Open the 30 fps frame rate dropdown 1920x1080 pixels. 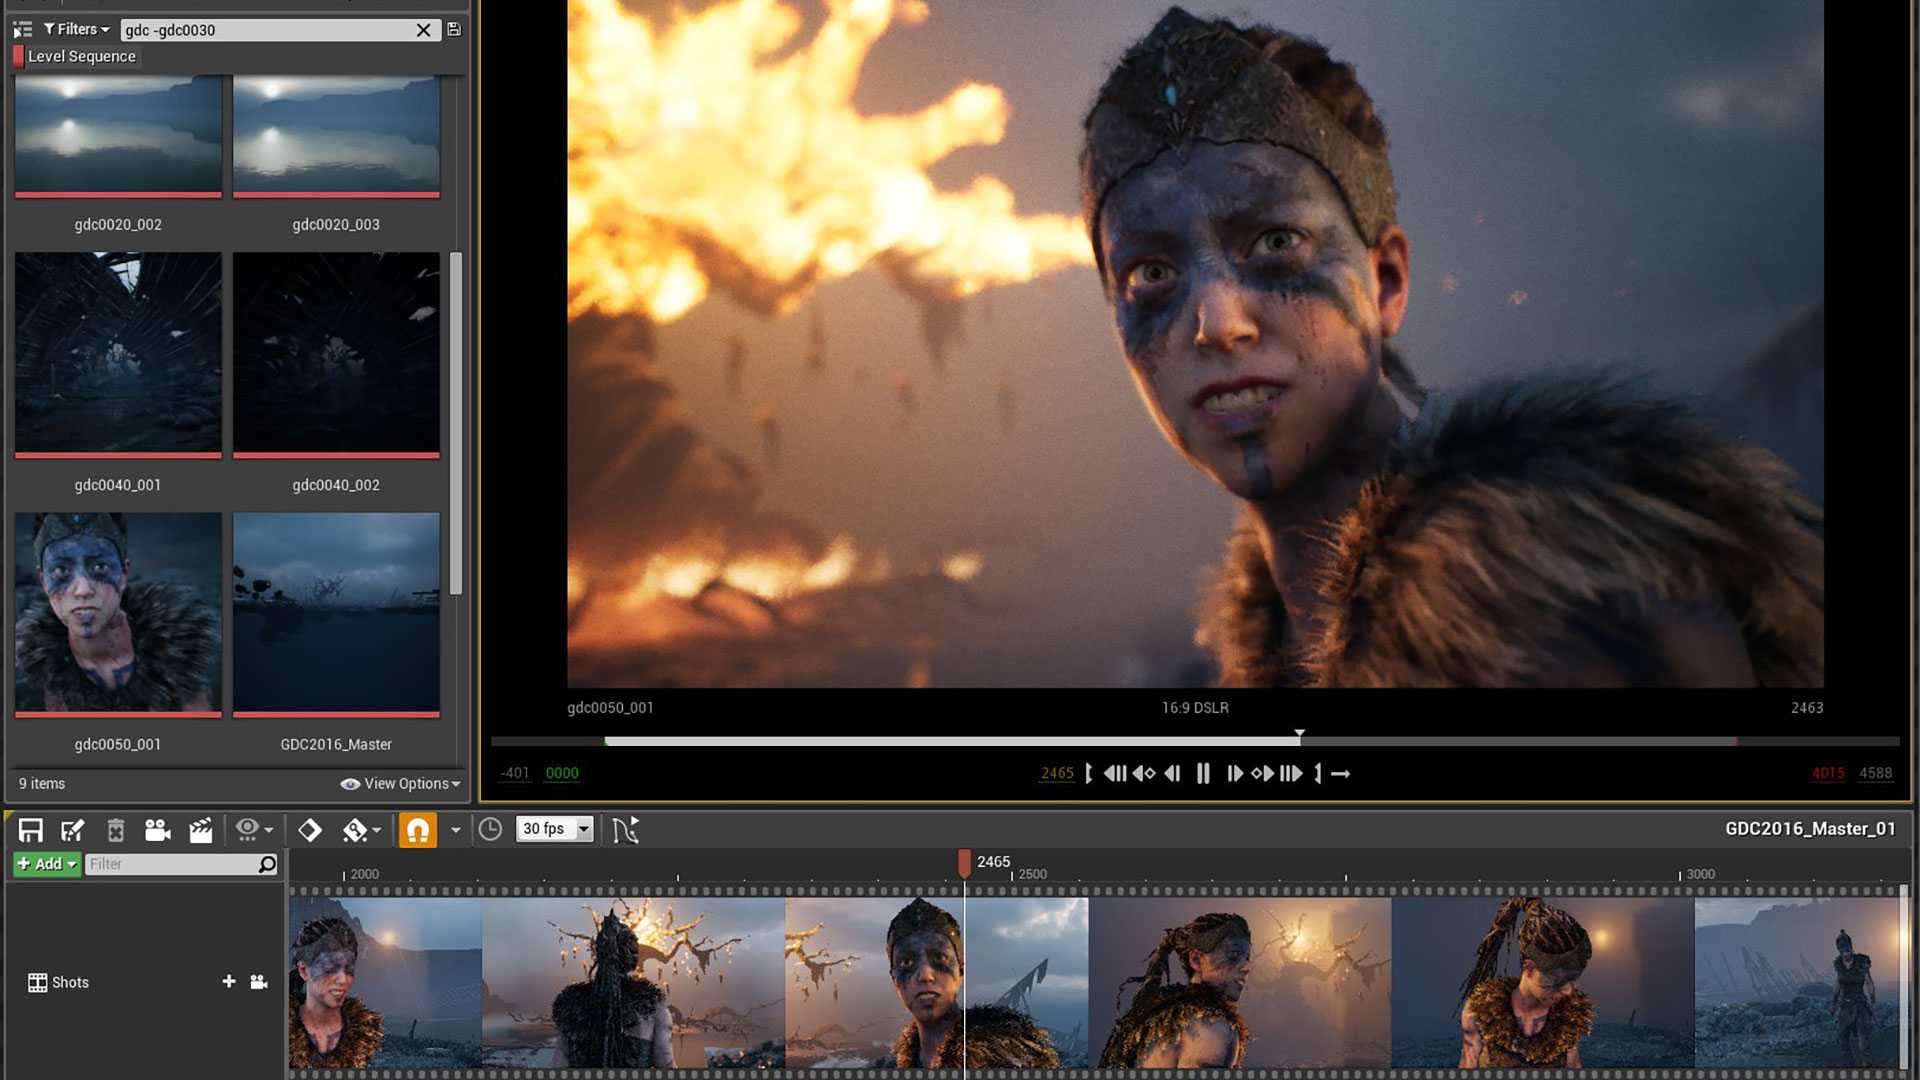(555, 829)
